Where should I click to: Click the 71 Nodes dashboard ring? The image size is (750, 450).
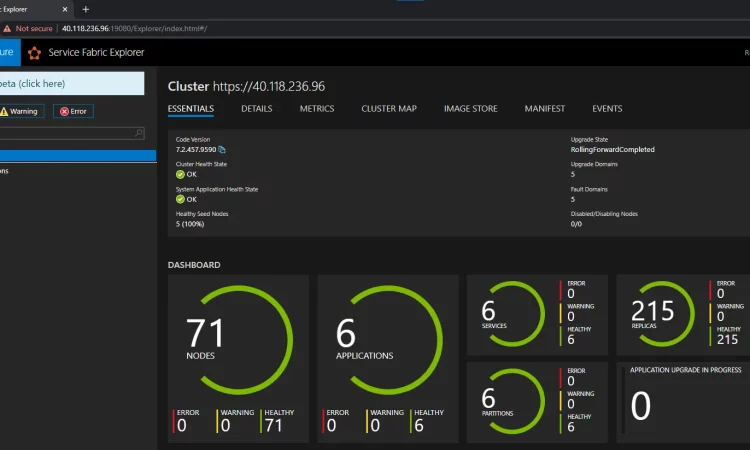click(239, 340)
